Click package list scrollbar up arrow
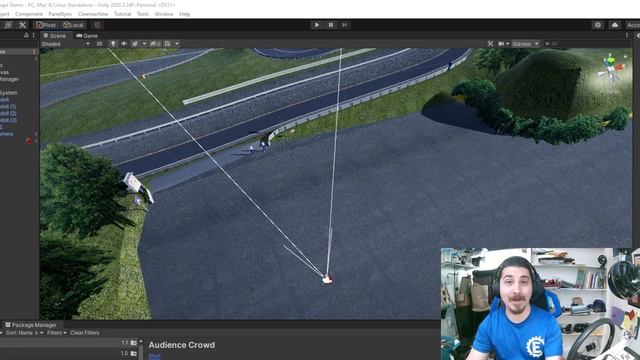 pyautogui.click(x=141, y=342)
